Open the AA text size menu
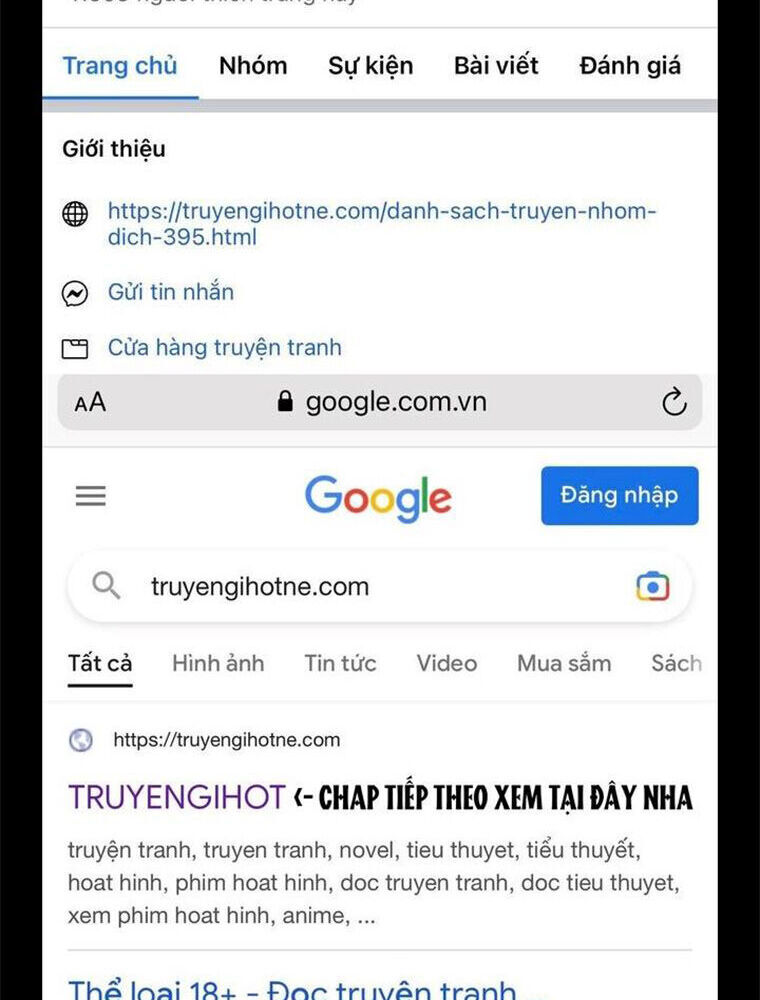The height and width of the screenshot is (1000, 760). click(x=90, y=402)
